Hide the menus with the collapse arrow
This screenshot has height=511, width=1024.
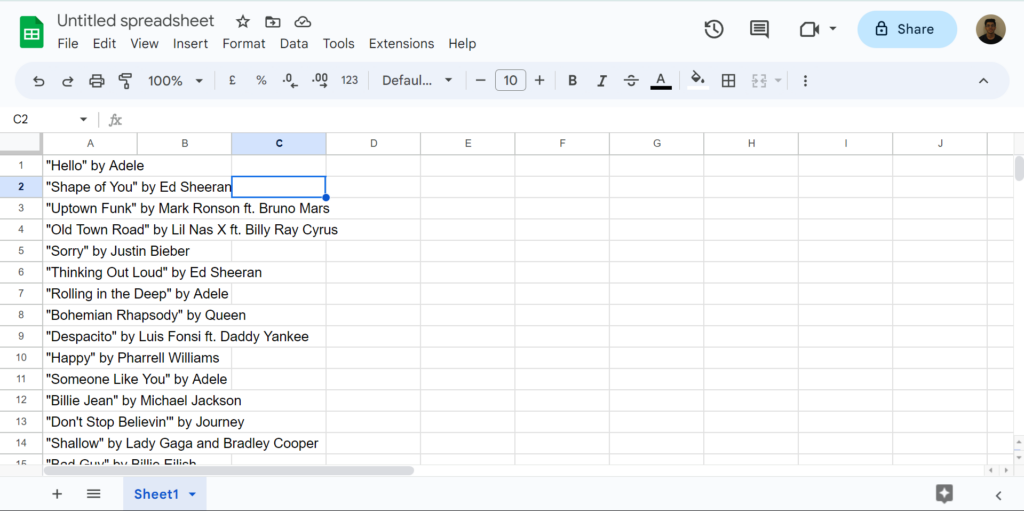tap(984, 80)
